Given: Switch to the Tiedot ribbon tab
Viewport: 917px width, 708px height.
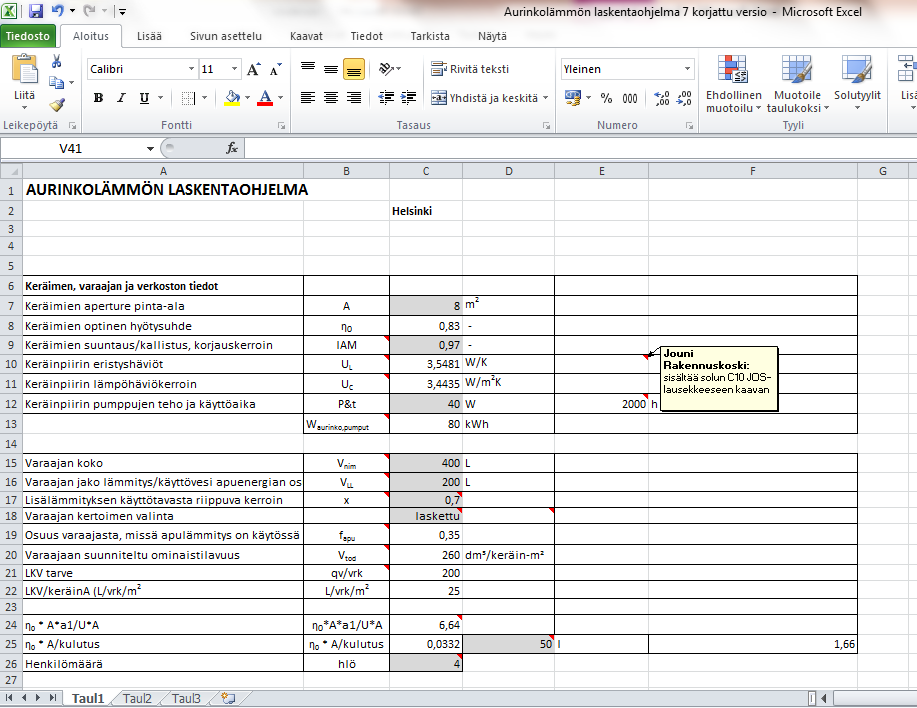Looking at the screenshot, I should tap(367, 36).
